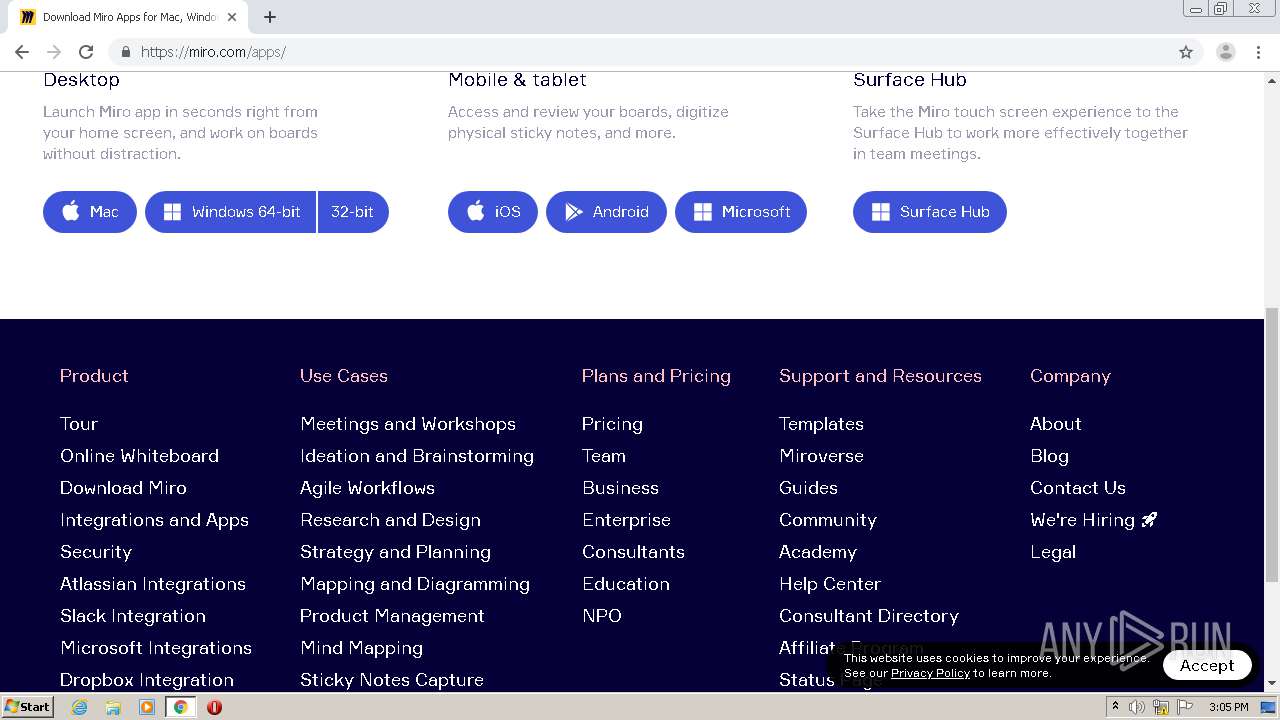Open the Android app download
Screen dimensions: 1280x720
606,212
